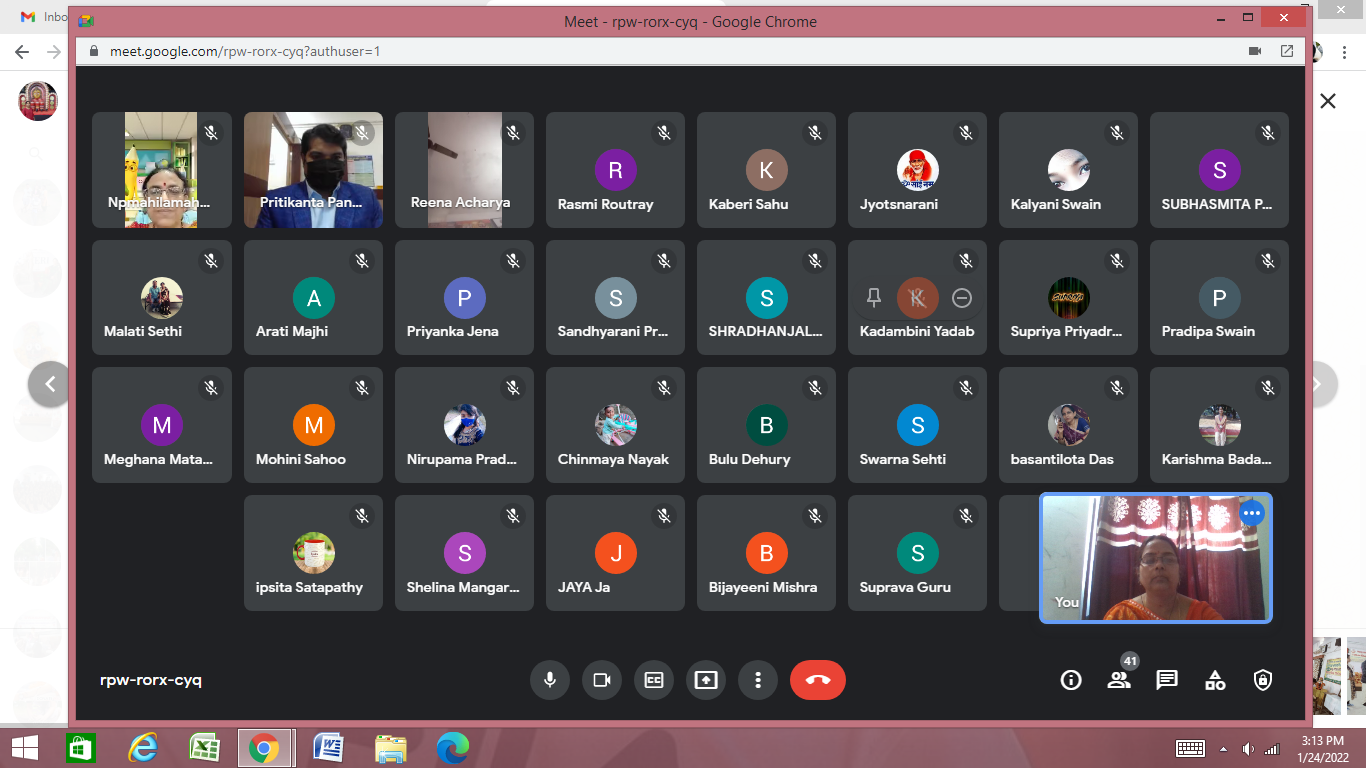
Task: Go to next page of participant tiles
Action: click(1317, 384)
